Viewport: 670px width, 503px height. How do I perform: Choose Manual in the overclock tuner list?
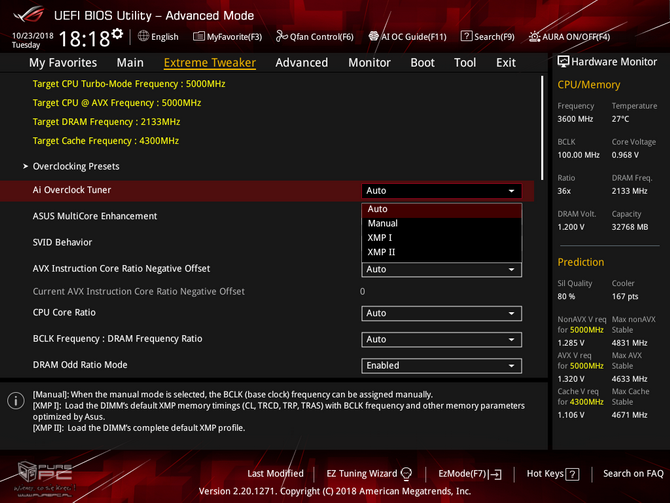point(441,224)
